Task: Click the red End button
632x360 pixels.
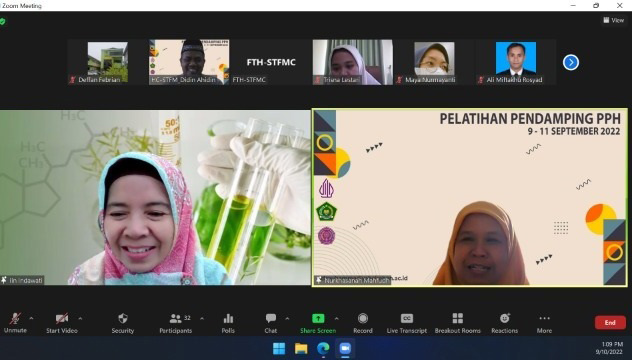Action: point(610,323)
